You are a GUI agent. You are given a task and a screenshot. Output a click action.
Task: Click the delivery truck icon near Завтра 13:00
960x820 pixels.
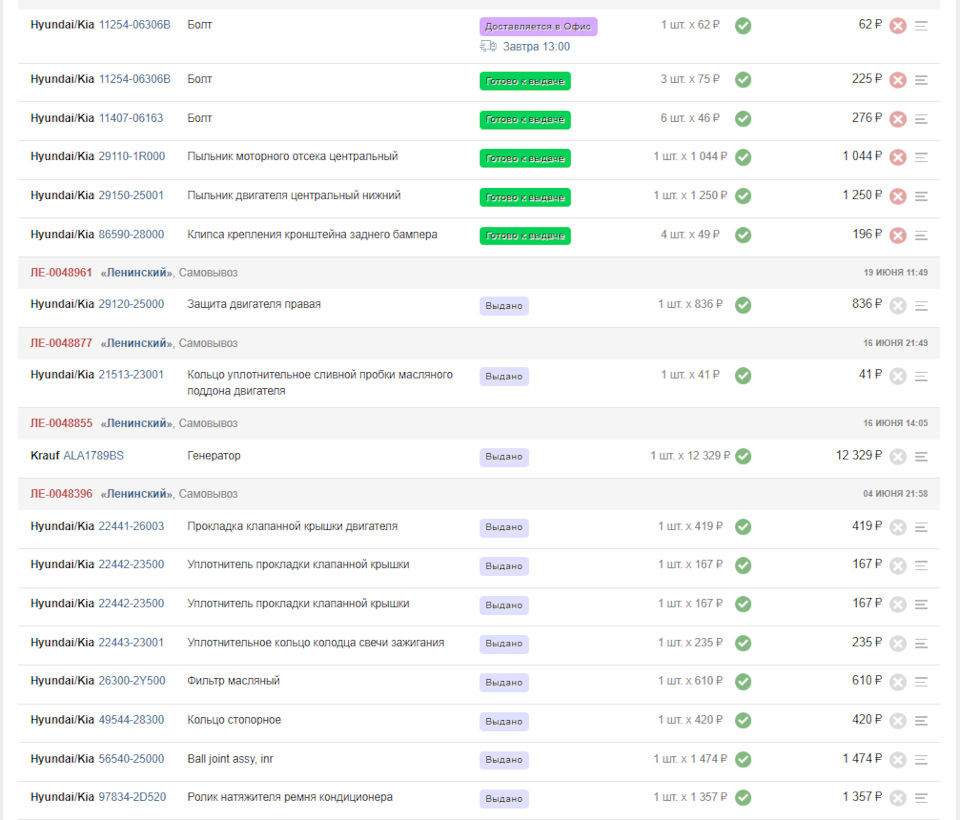pos(488,46)
